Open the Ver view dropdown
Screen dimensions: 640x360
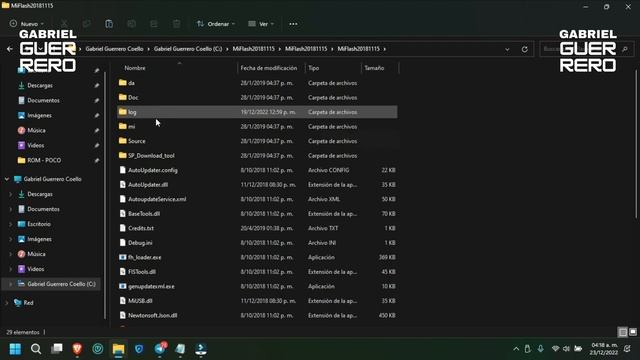[x=261, y=24]
